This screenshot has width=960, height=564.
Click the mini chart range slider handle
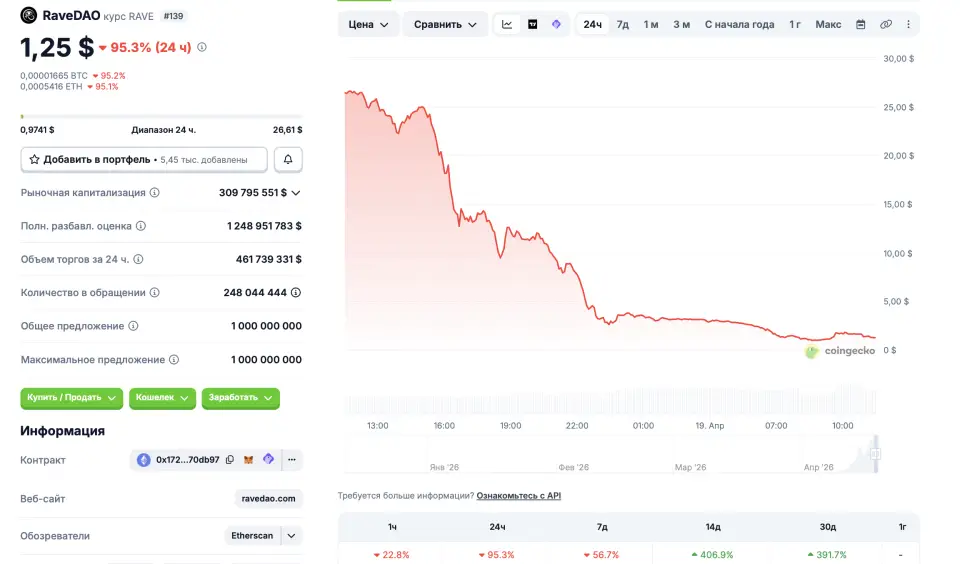click(x=875, y=454)
